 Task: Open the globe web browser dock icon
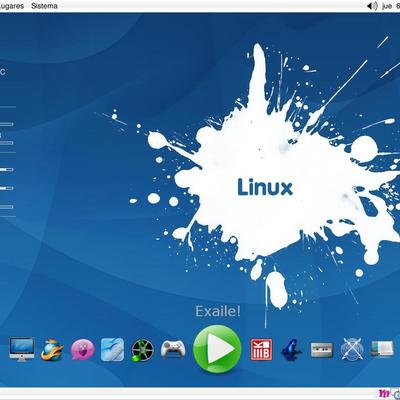coord(52,350)
